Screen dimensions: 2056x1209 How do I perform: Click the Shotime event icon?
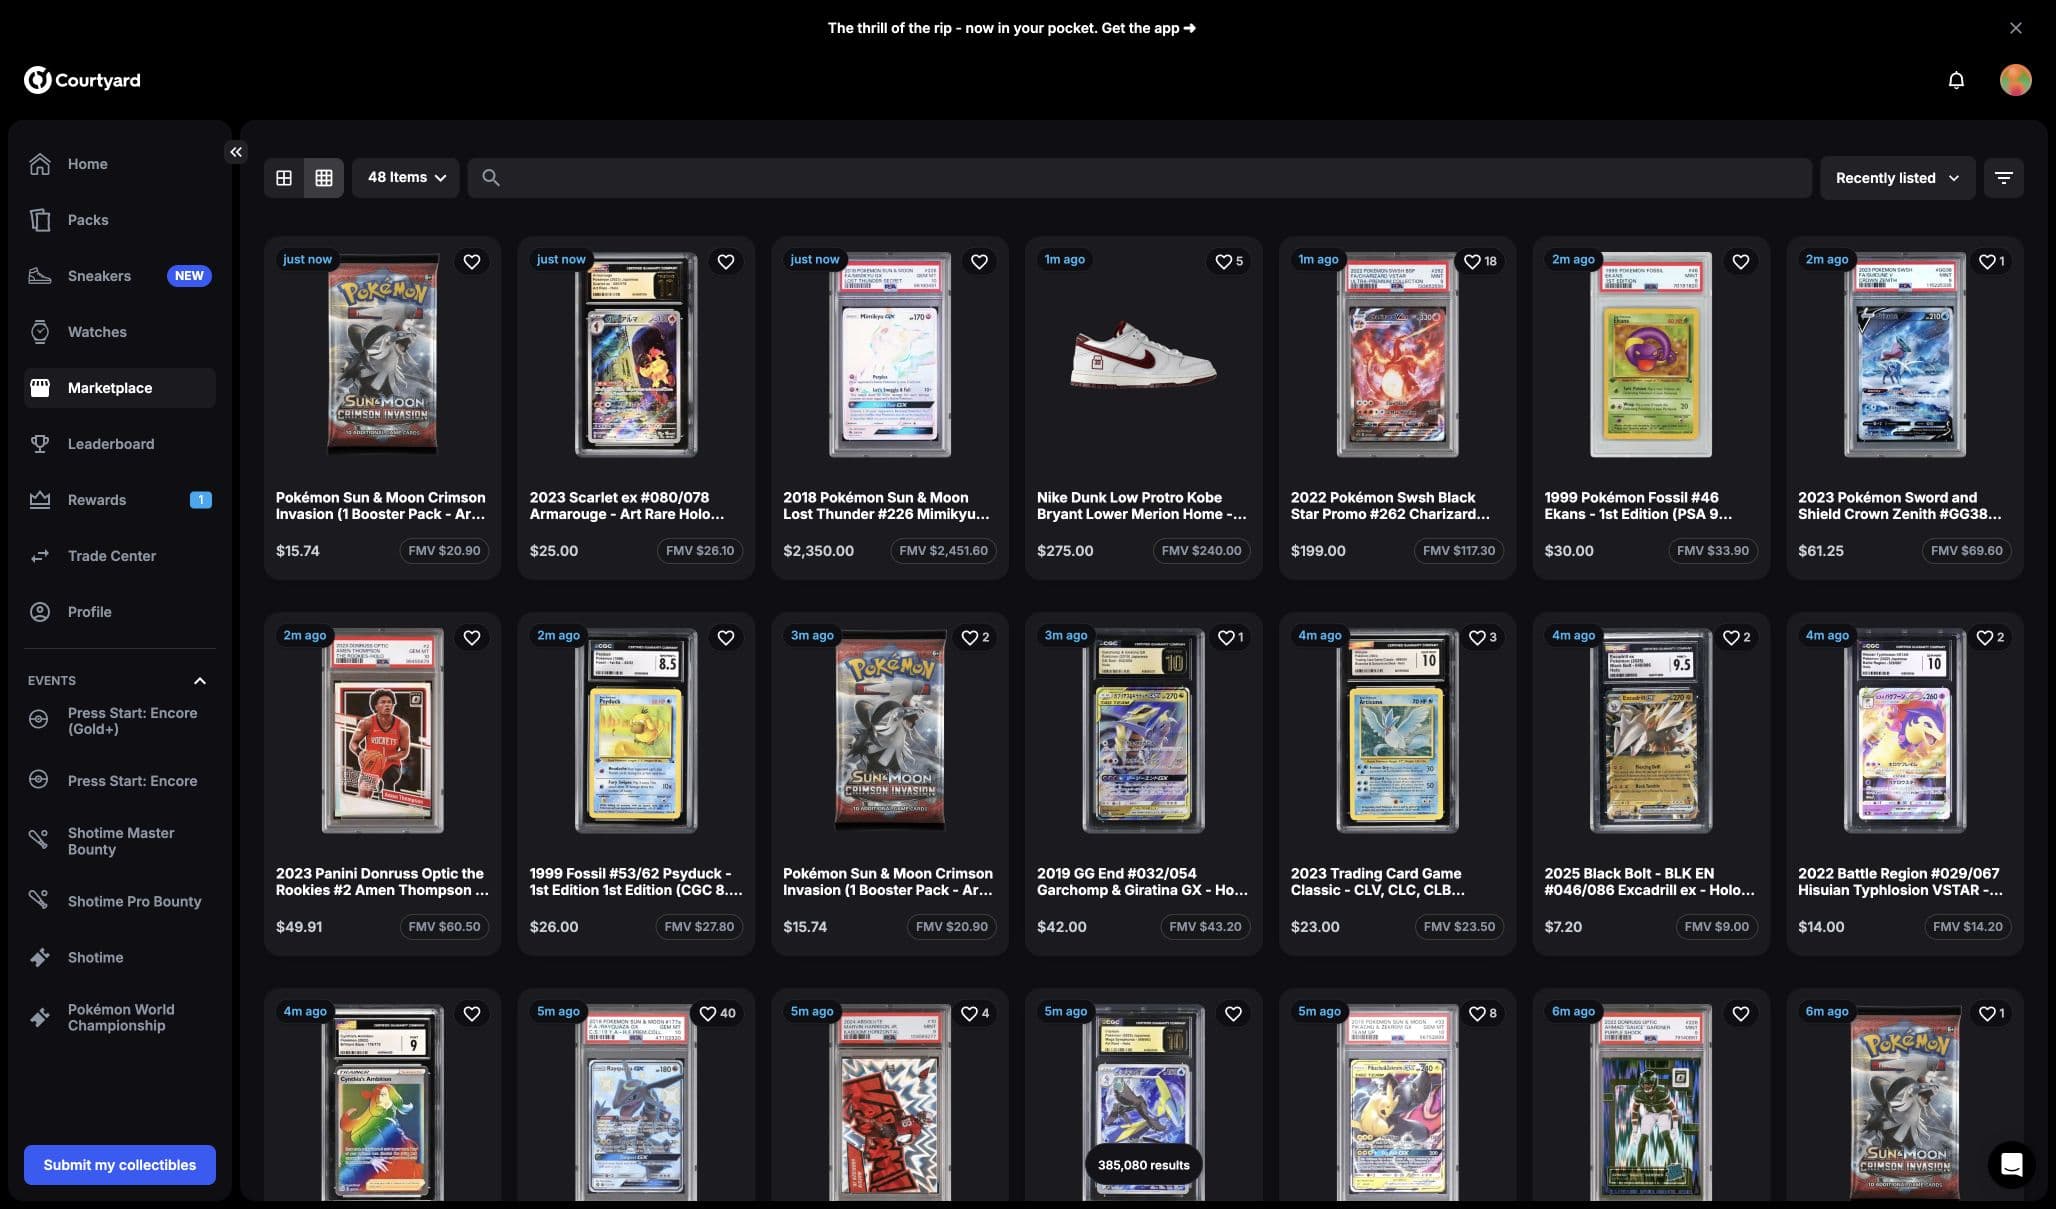coord(39,957)
